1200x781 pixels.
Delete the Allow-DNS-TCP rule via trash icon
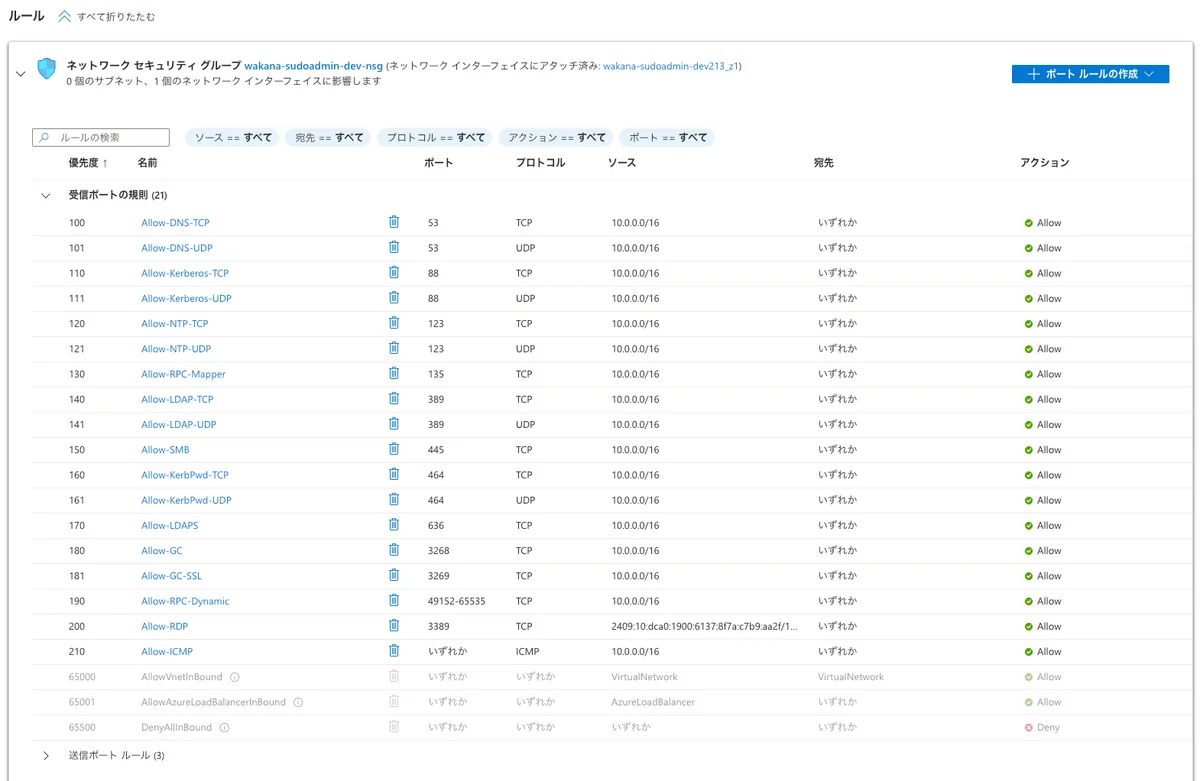tap(394, 222)
